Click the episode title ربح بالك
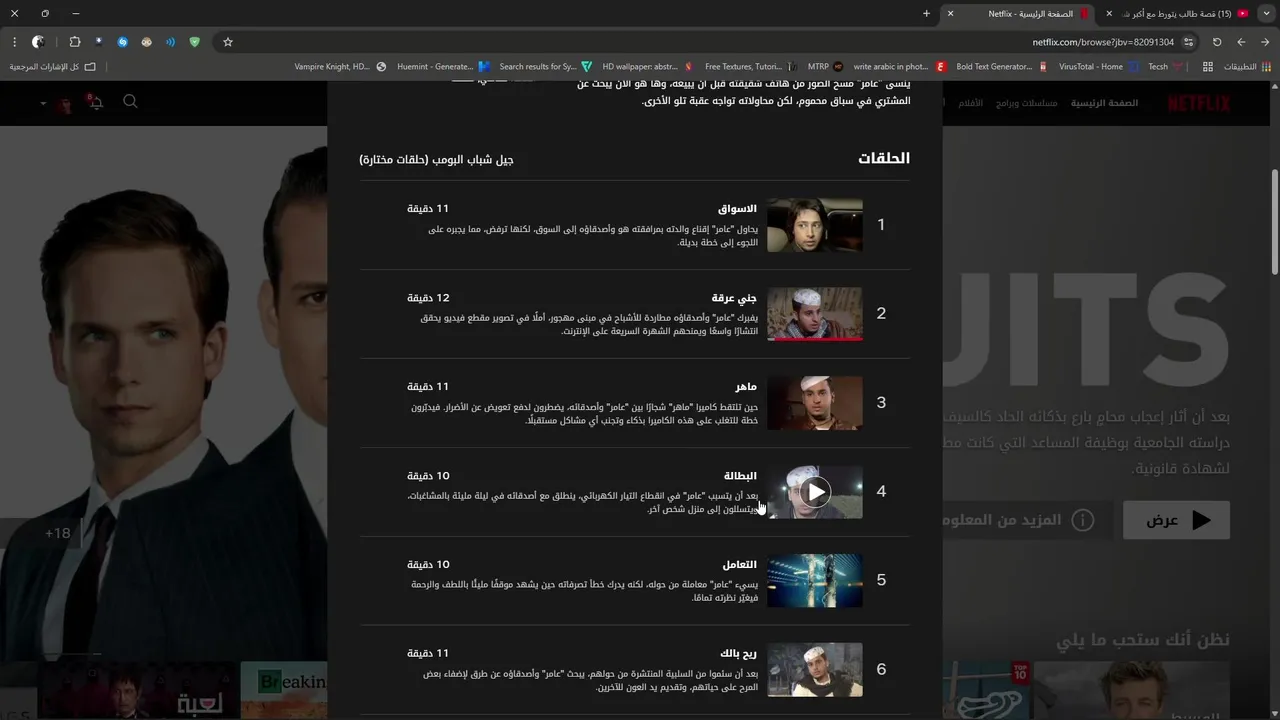 click(x=737, y=654)
